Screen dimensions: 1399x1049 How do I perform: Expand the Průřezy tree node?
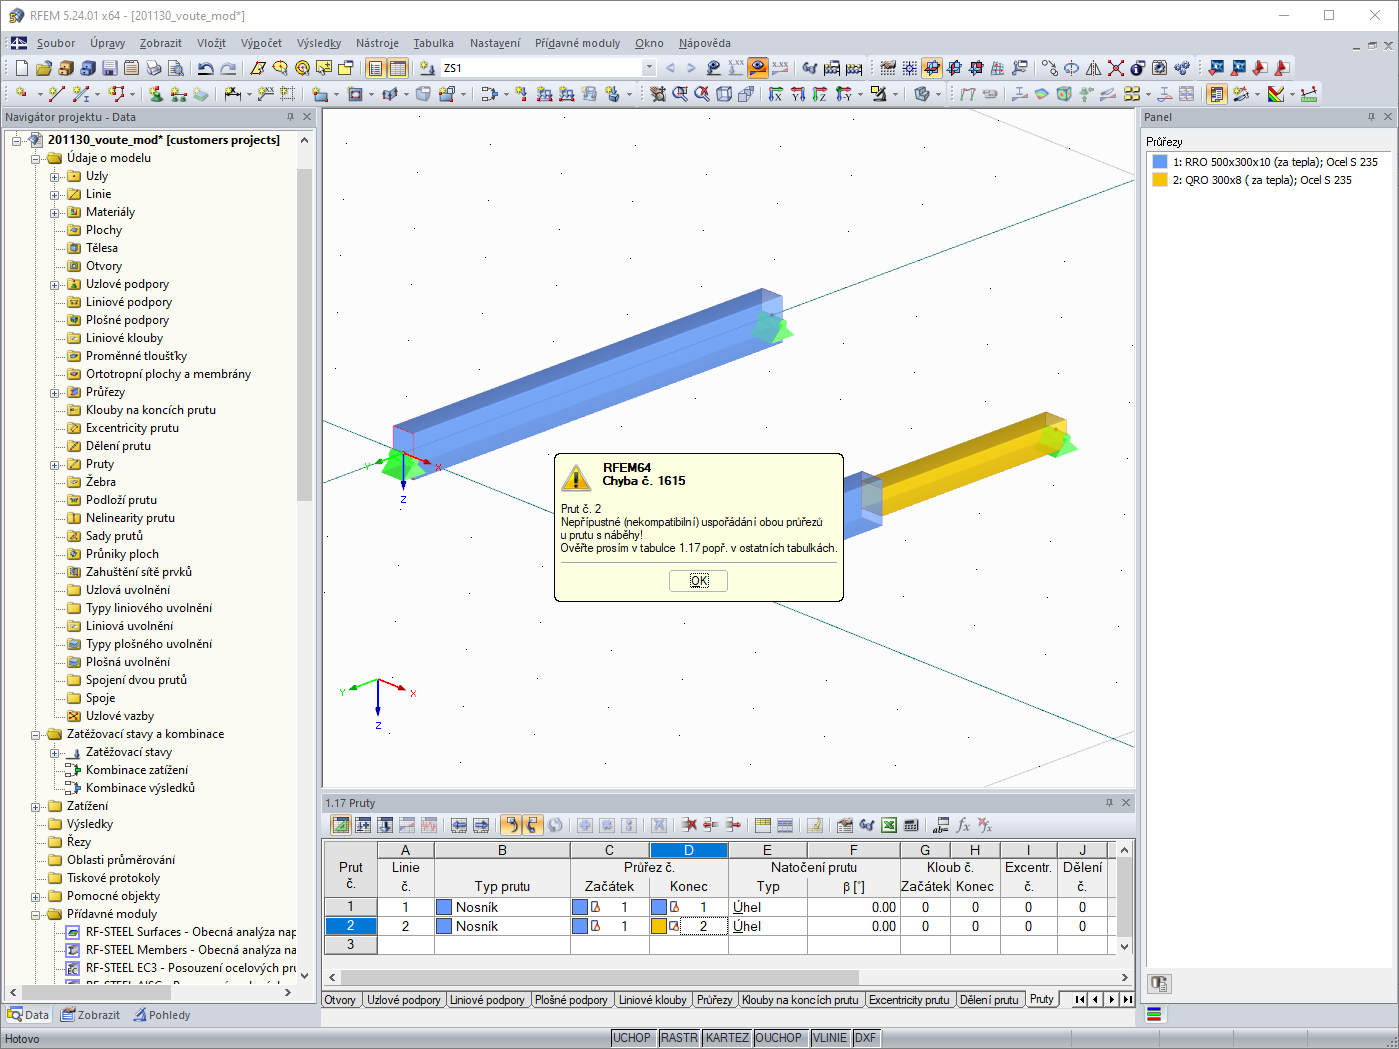[x=55, y=393]
